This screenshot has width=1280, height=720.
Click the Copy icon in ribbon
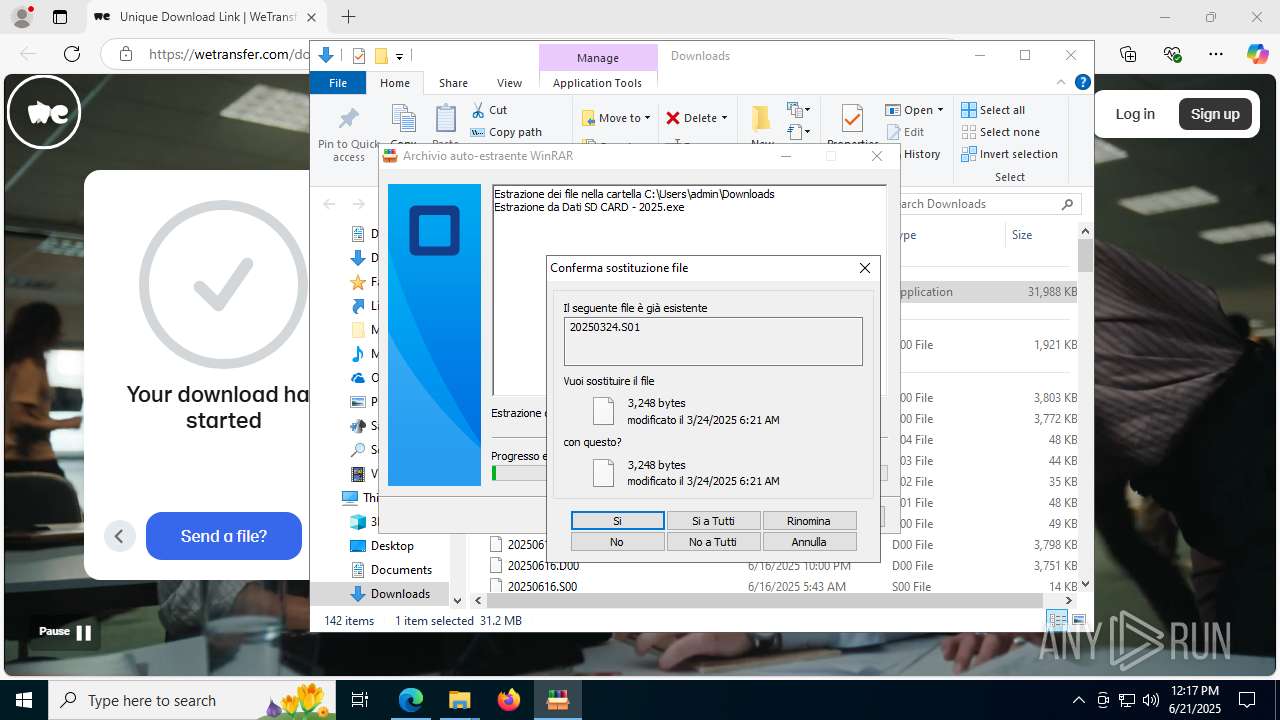(x=404, y=120)
